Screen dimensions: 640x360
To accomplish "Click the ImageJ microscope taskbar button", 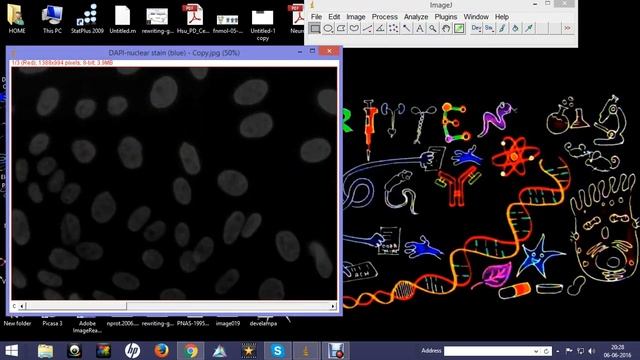I will 307,351.
